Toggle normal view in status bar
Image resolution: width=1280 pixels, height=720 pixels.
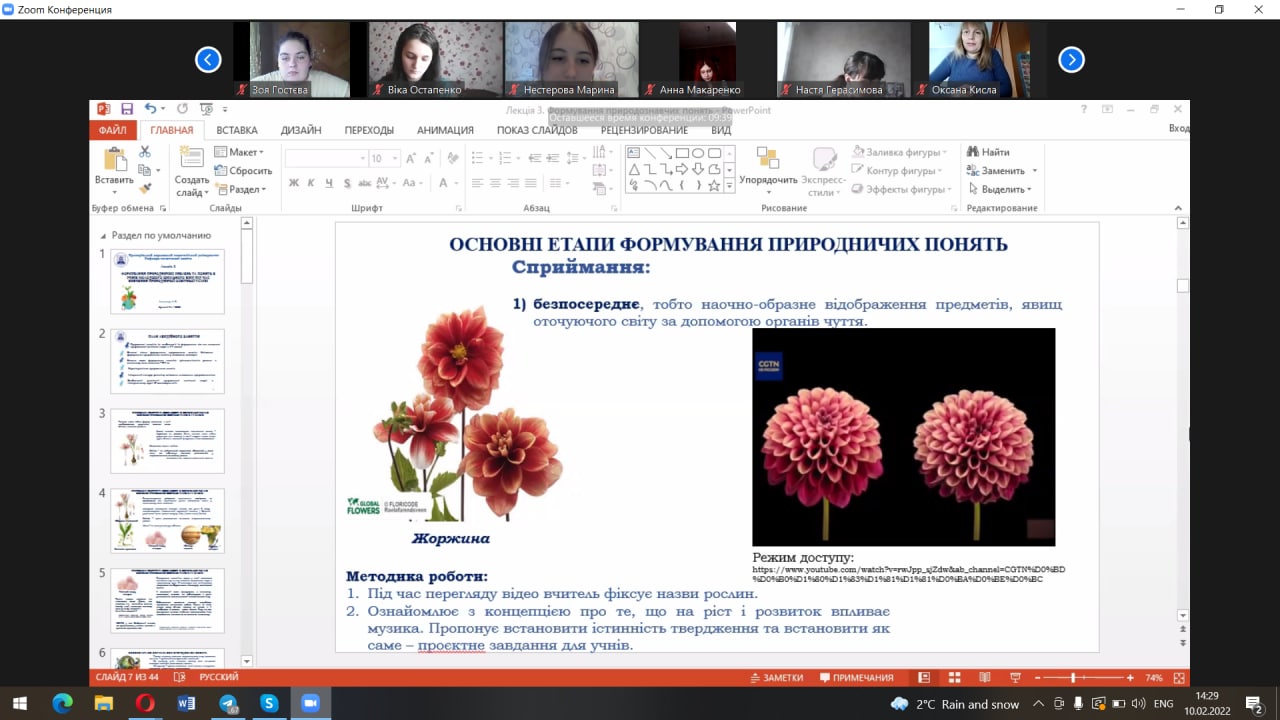tap(924, 677)
